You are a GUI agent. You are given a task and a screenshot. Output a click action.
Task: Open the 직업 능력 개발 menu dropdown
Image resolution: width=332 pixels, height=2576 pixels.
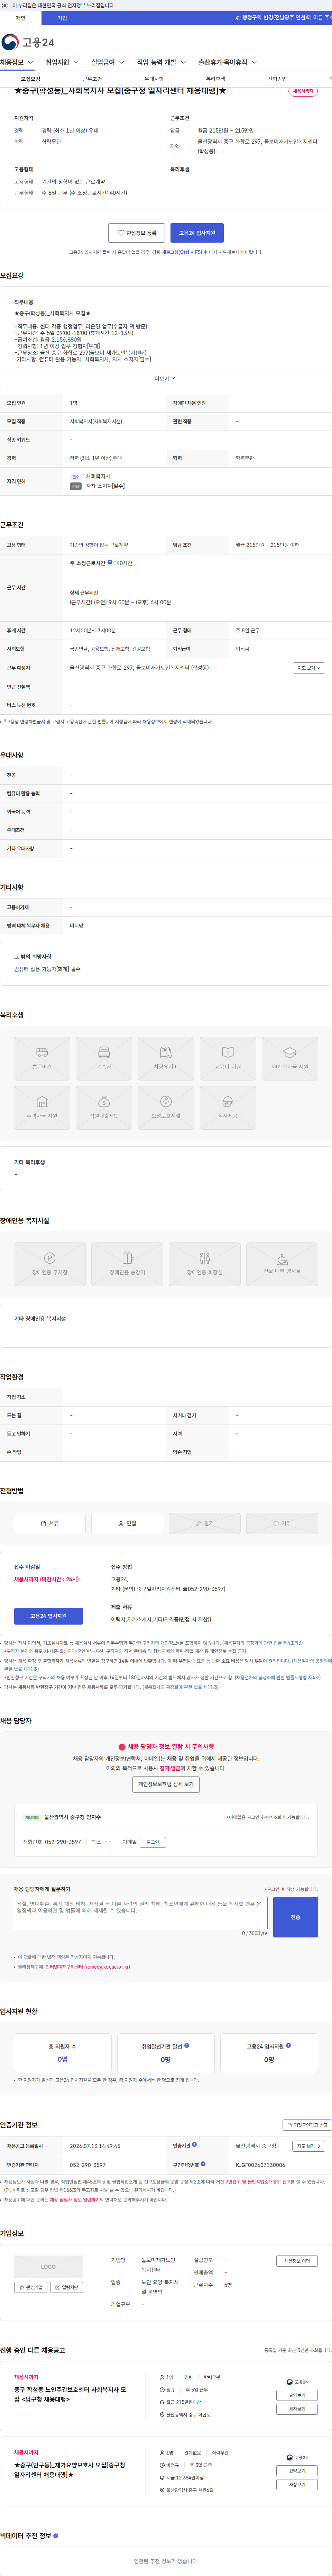coord(161,62)
